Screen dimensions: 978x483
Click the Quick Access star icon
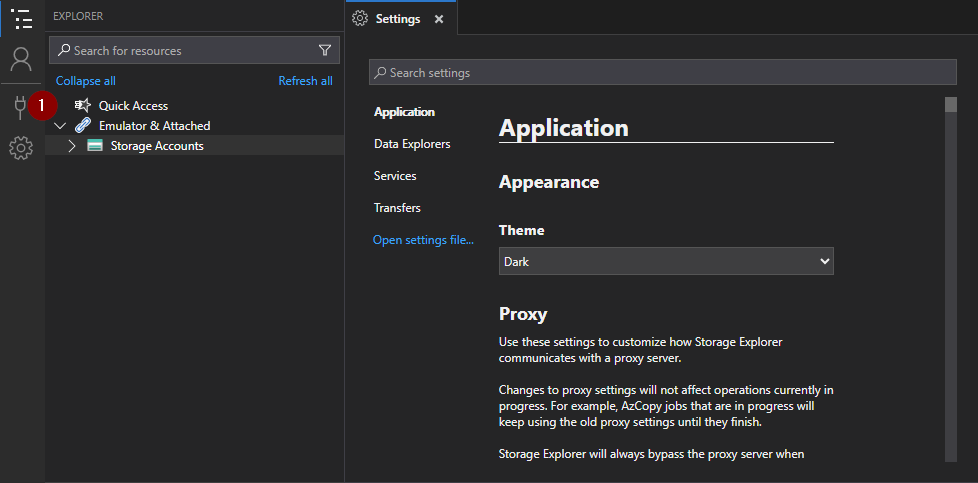tap(82, 105)
